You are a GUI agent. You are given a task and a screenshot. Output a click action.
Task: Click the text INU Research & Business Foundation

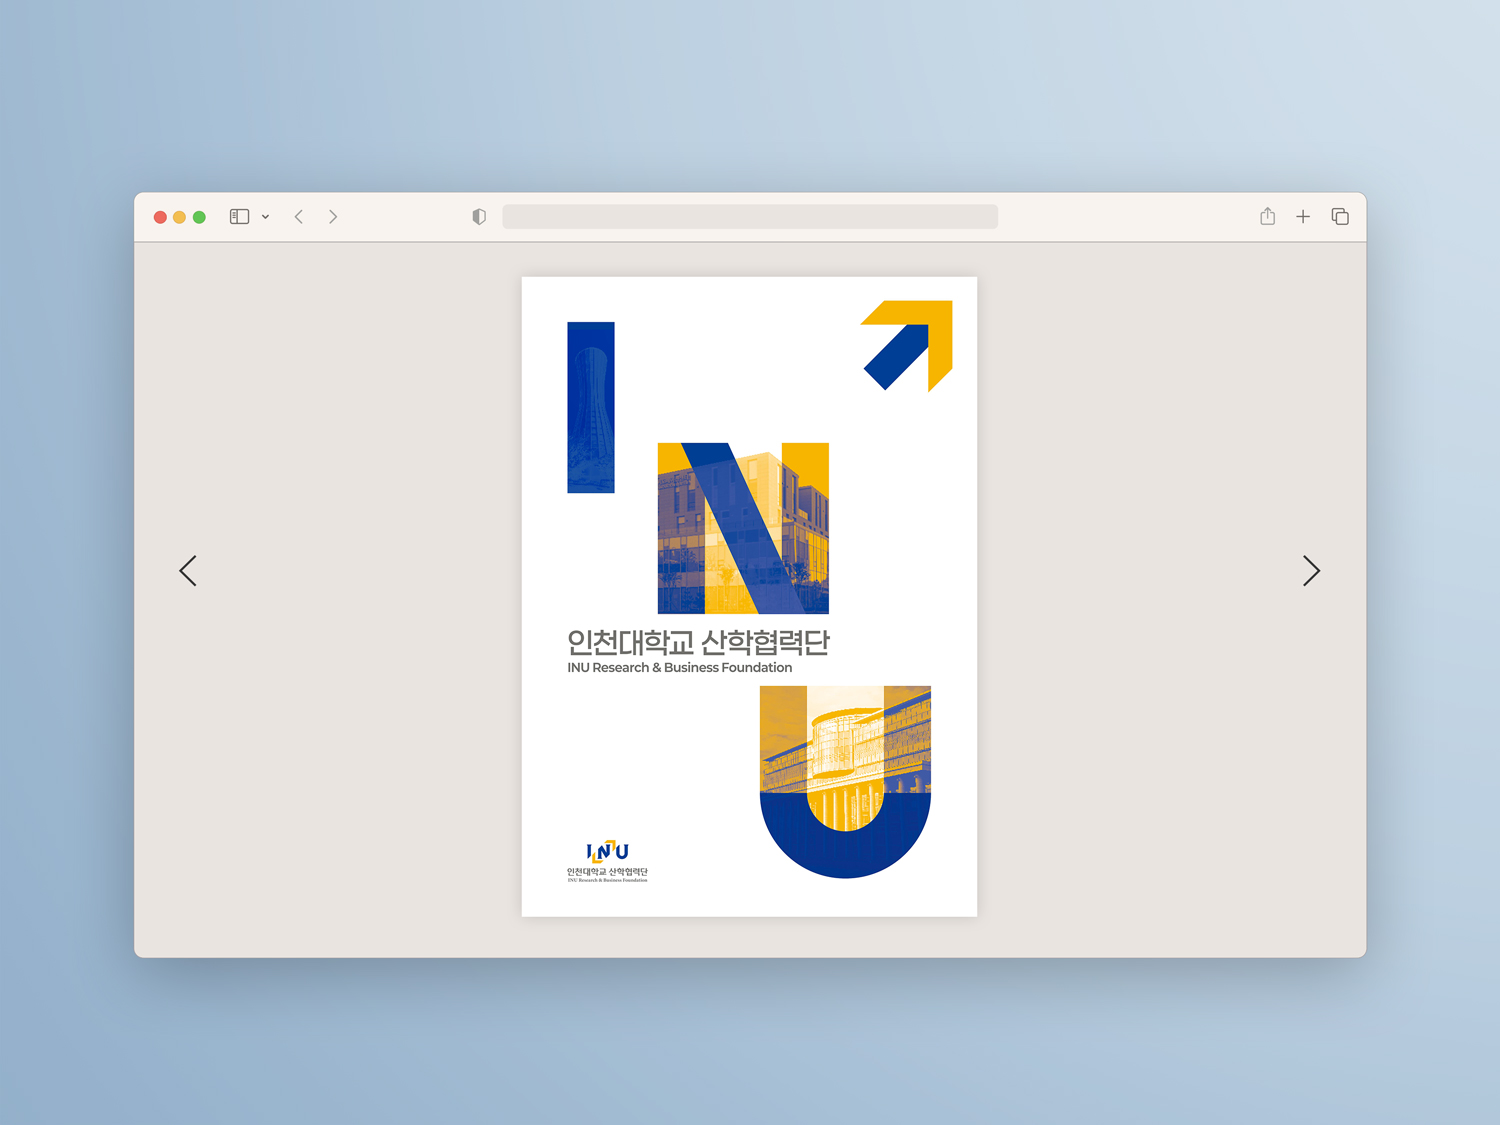point(680,668)
